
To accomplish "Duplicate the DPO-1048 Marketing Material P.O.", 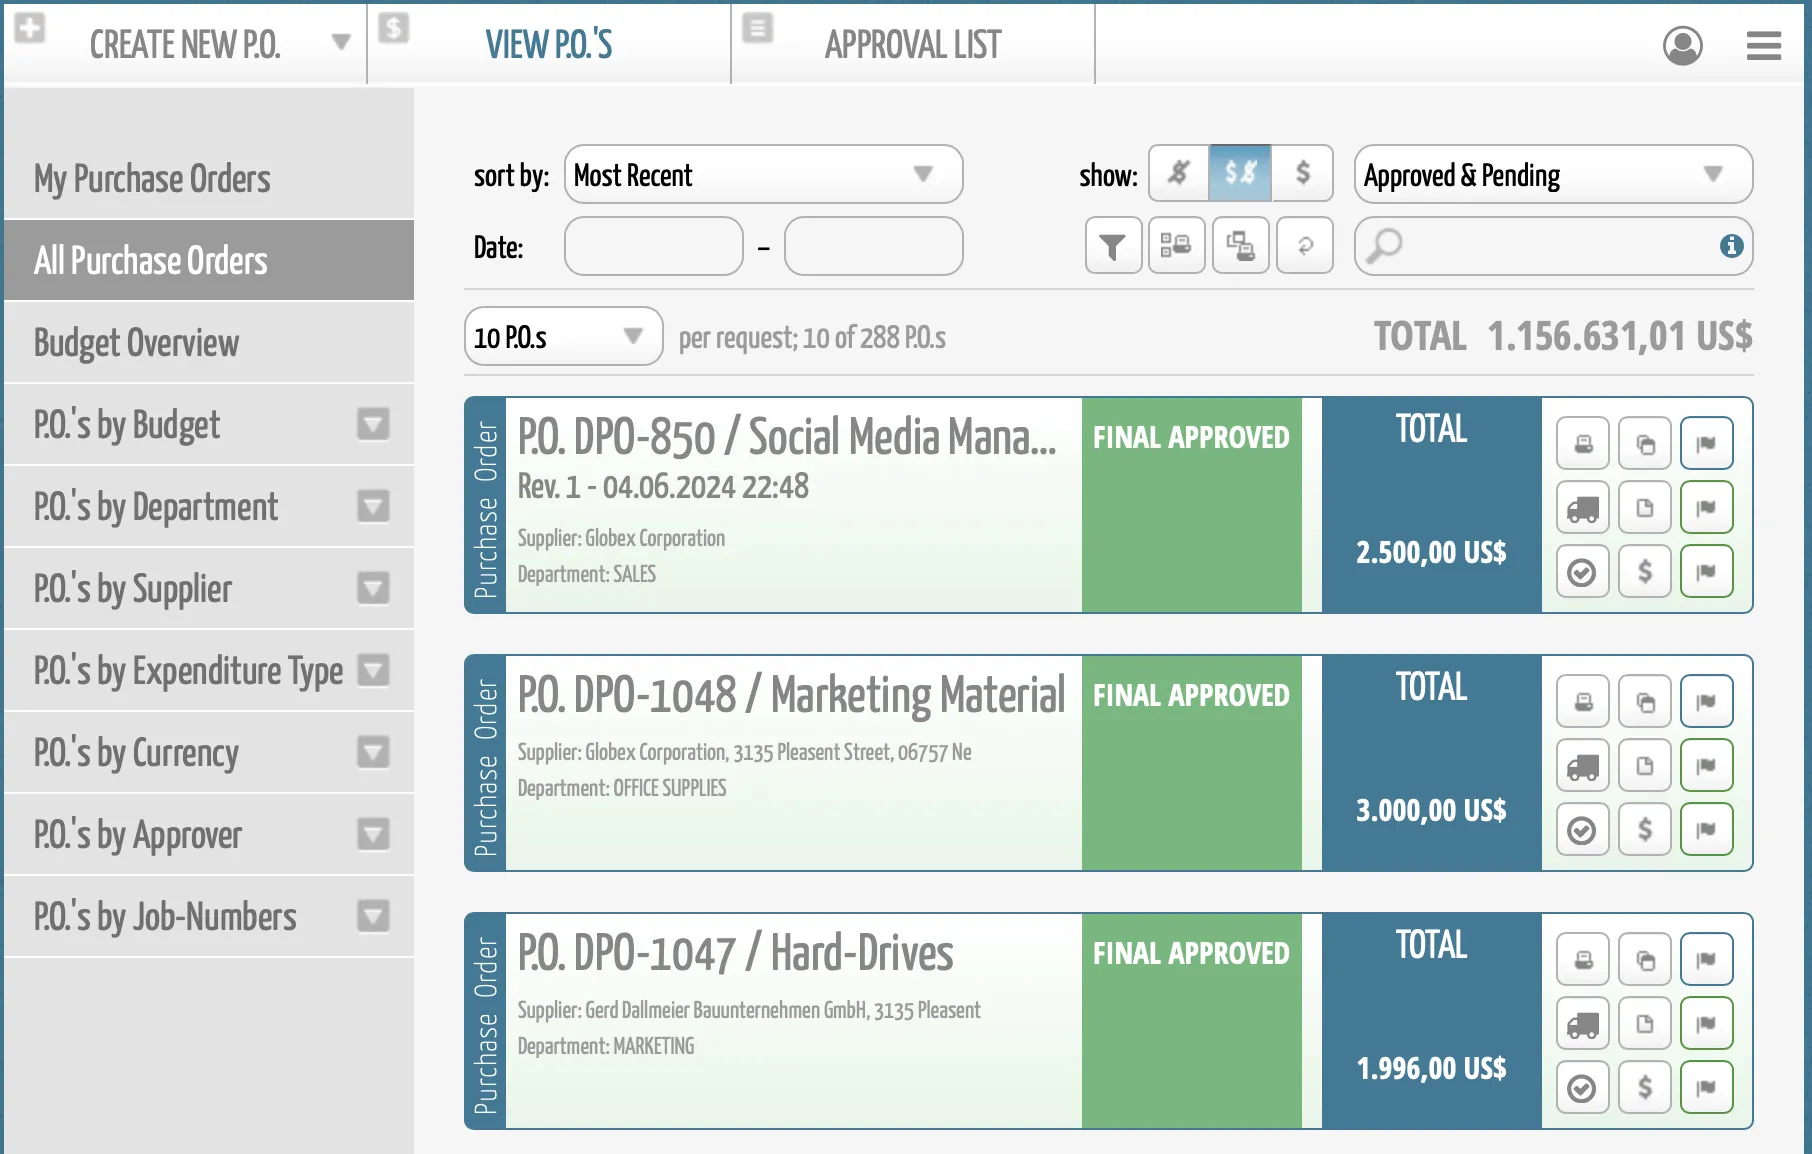I will (1644, 701).
